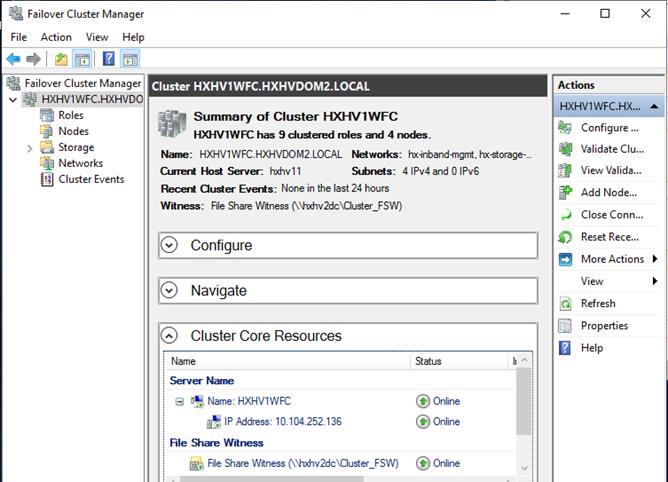668x482 pixels.
Task: Click the Storage folder icon in tree
Action: pos(47,147)
